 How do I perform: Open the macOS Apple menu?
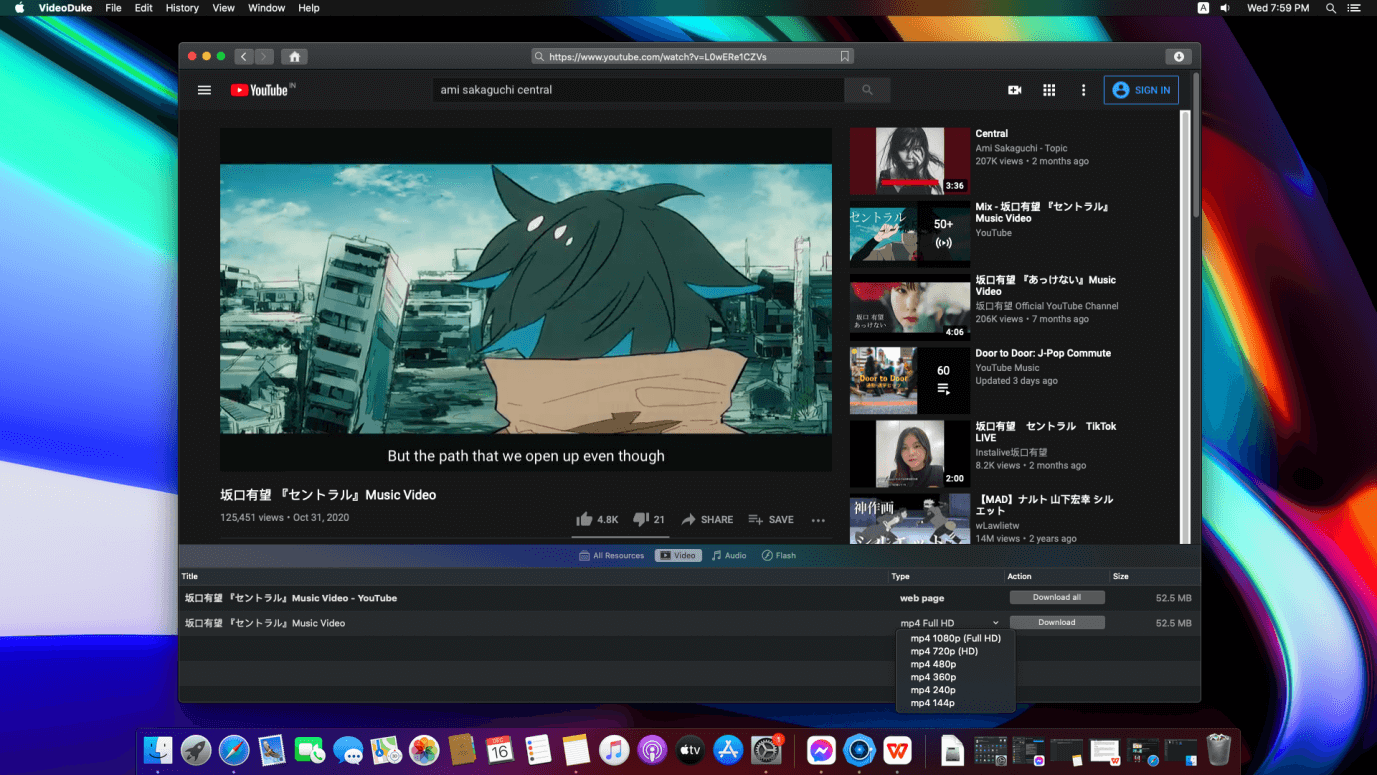pyautogui.click(x=19, y=8)
